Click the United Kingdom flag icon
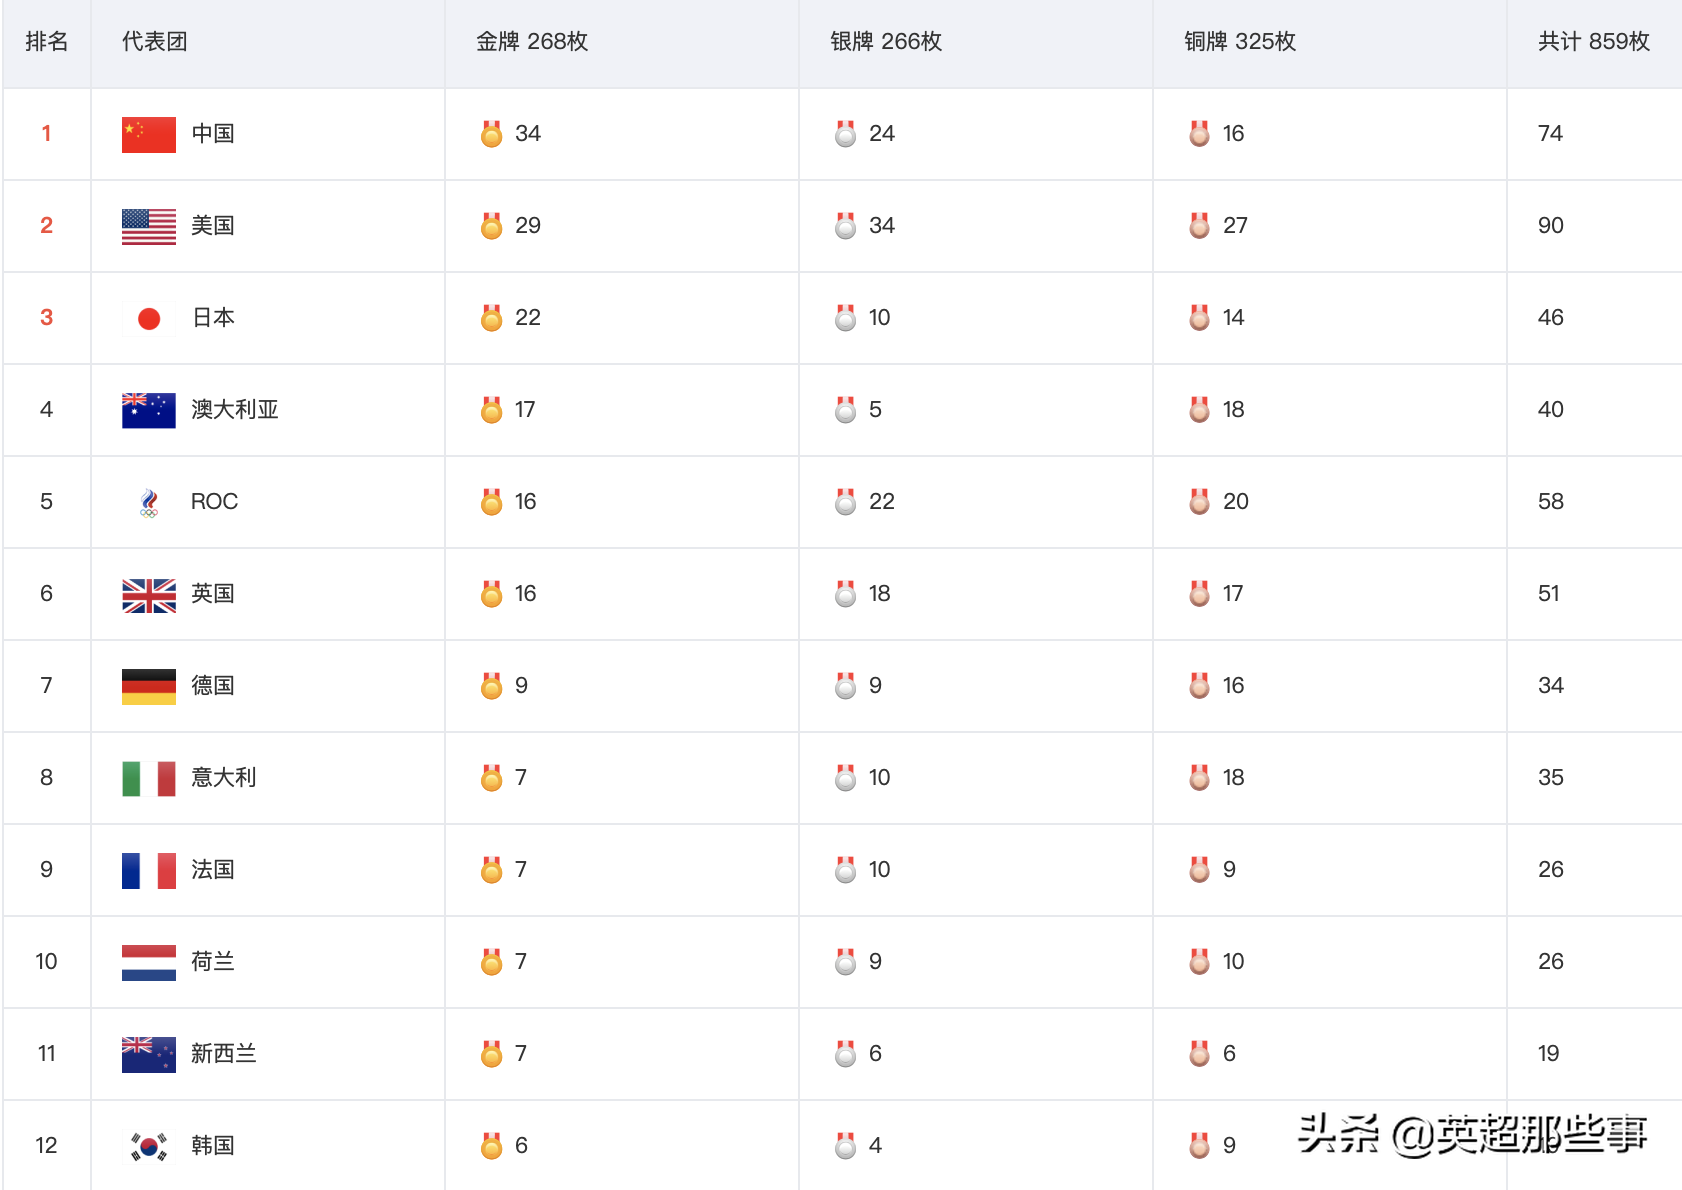Image resolution: width=1682 pixels, height=1190 pixels. coord(148,594)
